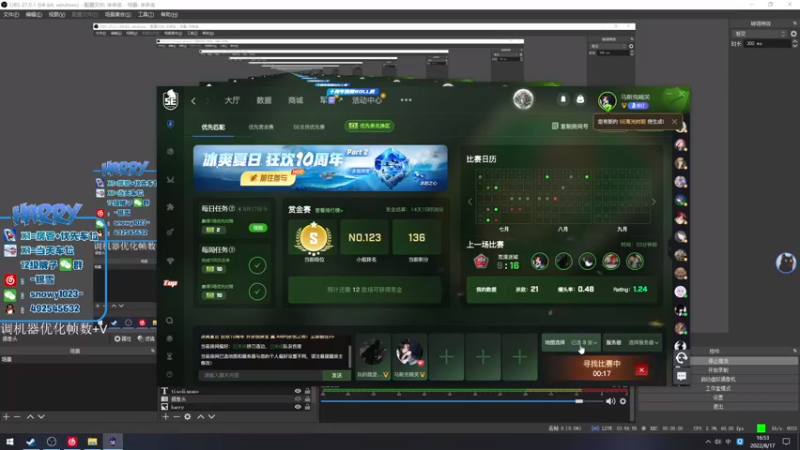Lock the harry source layer

click(307, 407)
